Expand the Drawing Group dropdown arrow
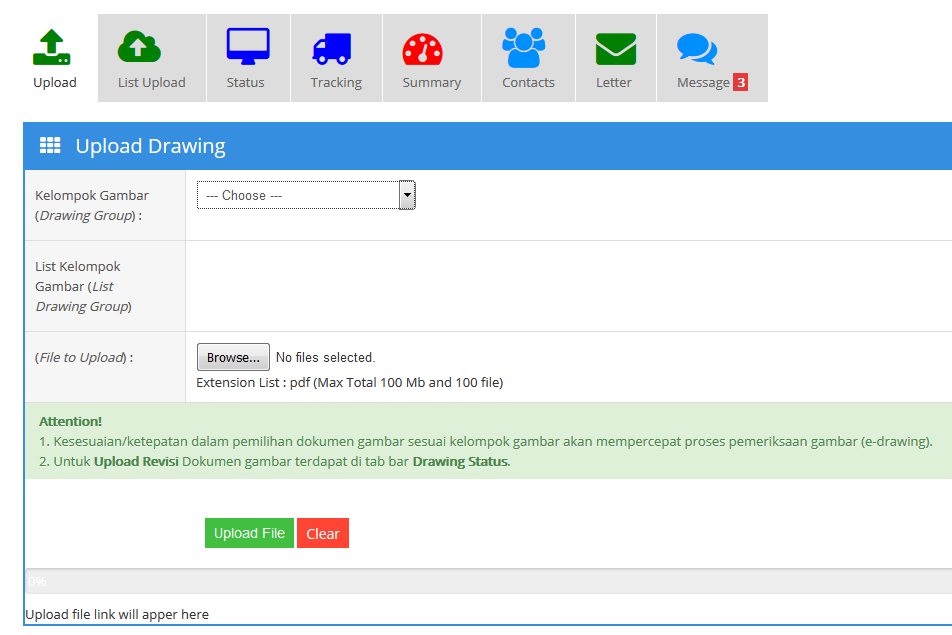Viewport: 952px width, 635px height. [407, 196]
